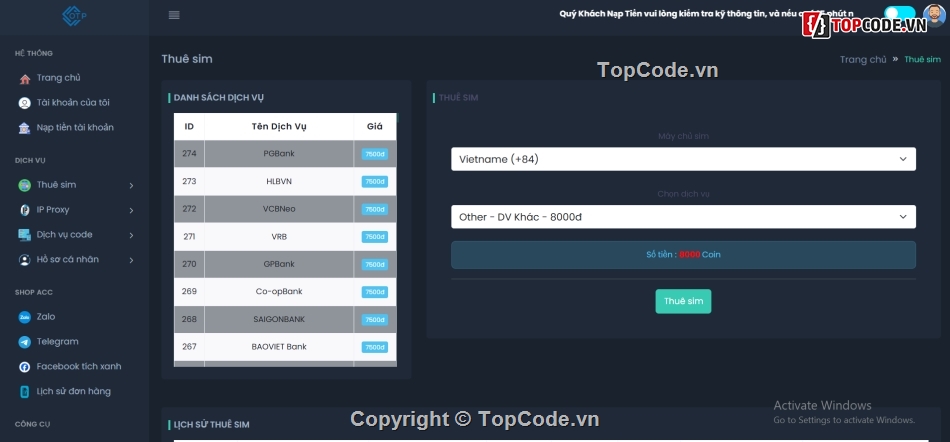Click the Lịch sử đơn hàng icon
The width and height of the screenshot is (950, 442).
coord(24,392)
